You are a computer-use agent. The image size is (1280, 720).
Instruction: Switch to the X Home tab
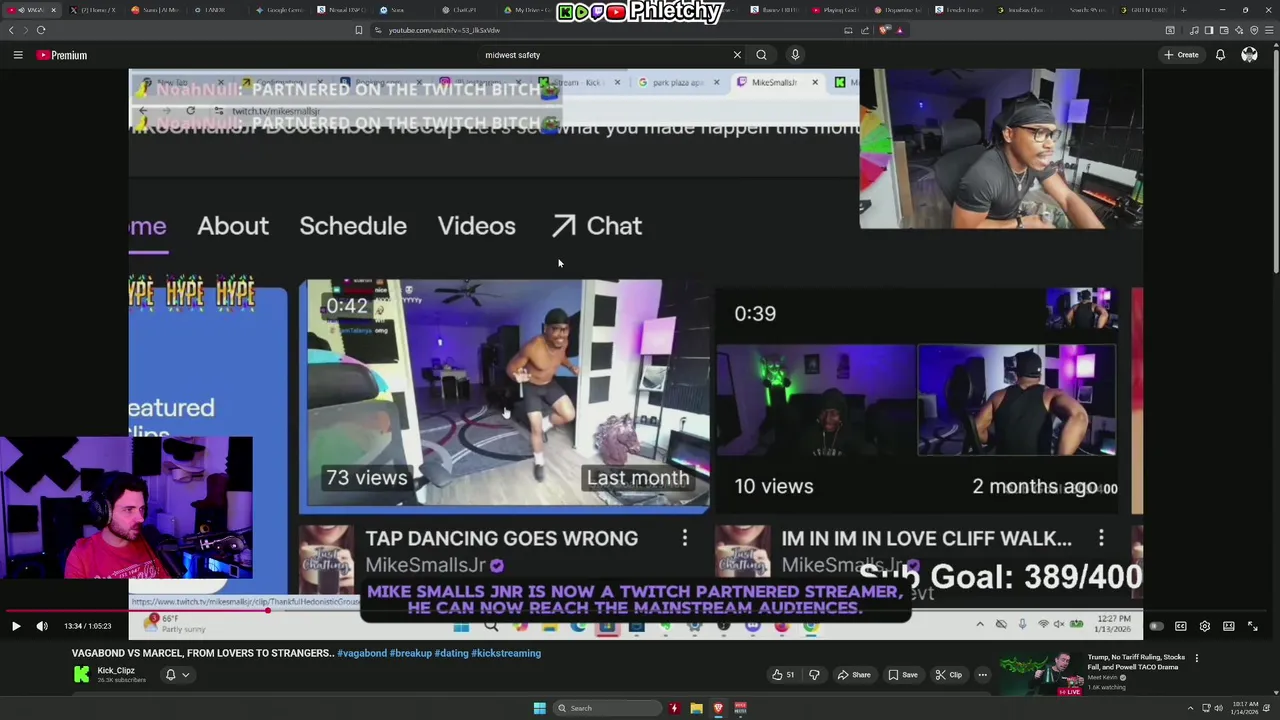93,10
